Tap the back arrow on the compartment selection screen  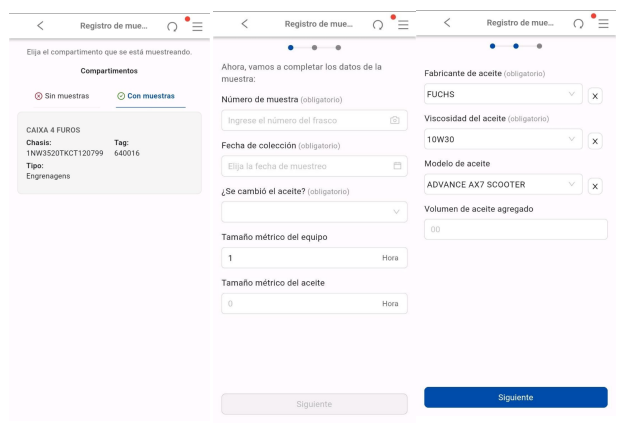coord(40,24)
